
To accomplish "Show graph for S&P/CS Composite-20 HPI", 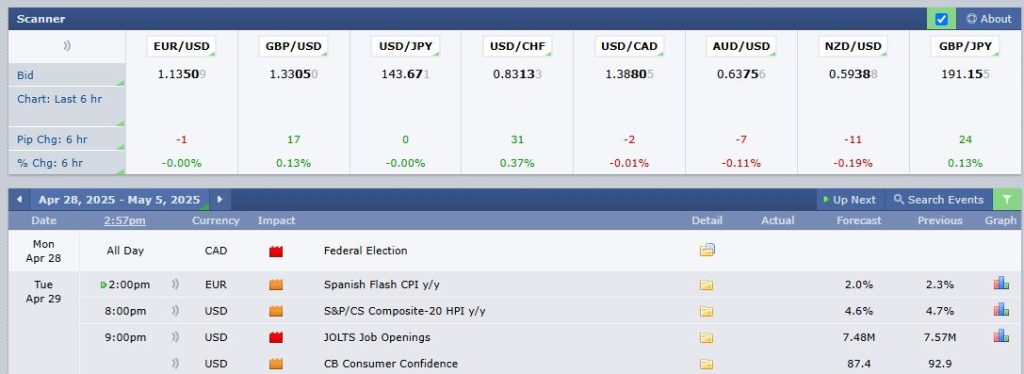I will [1000, 310].
